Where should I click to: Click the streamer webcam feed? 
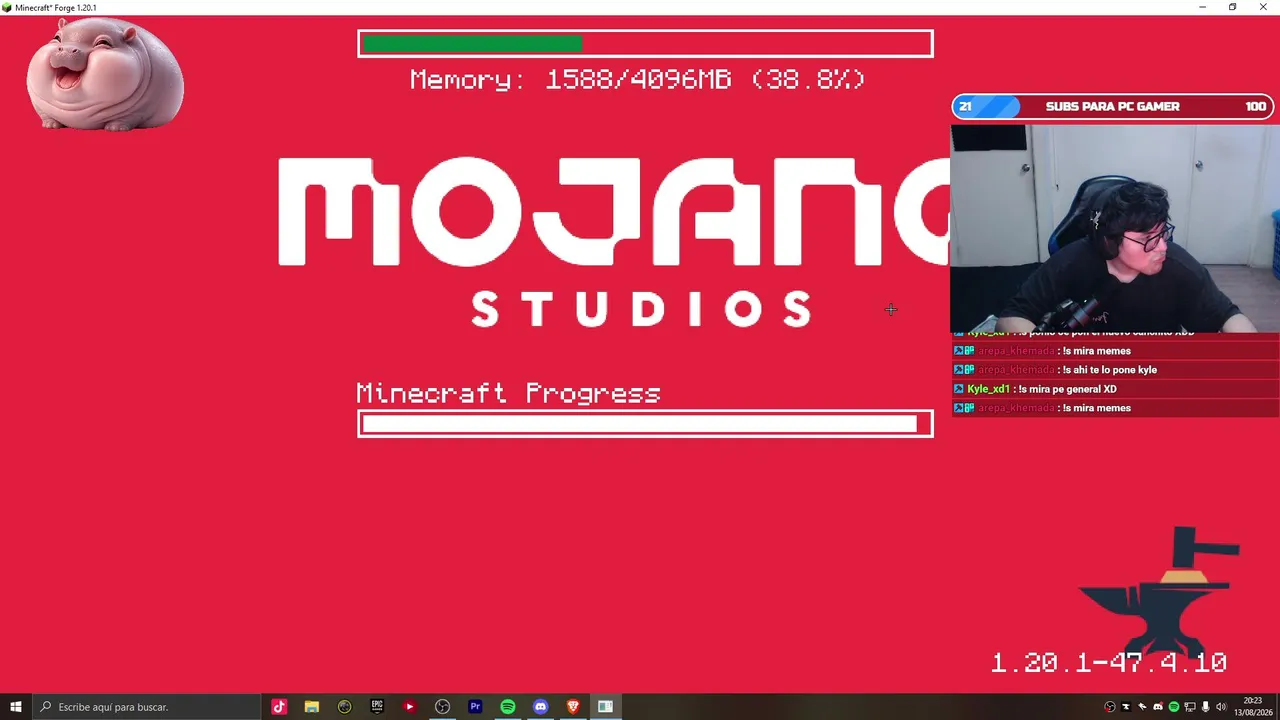click(x=1115, y=229)
